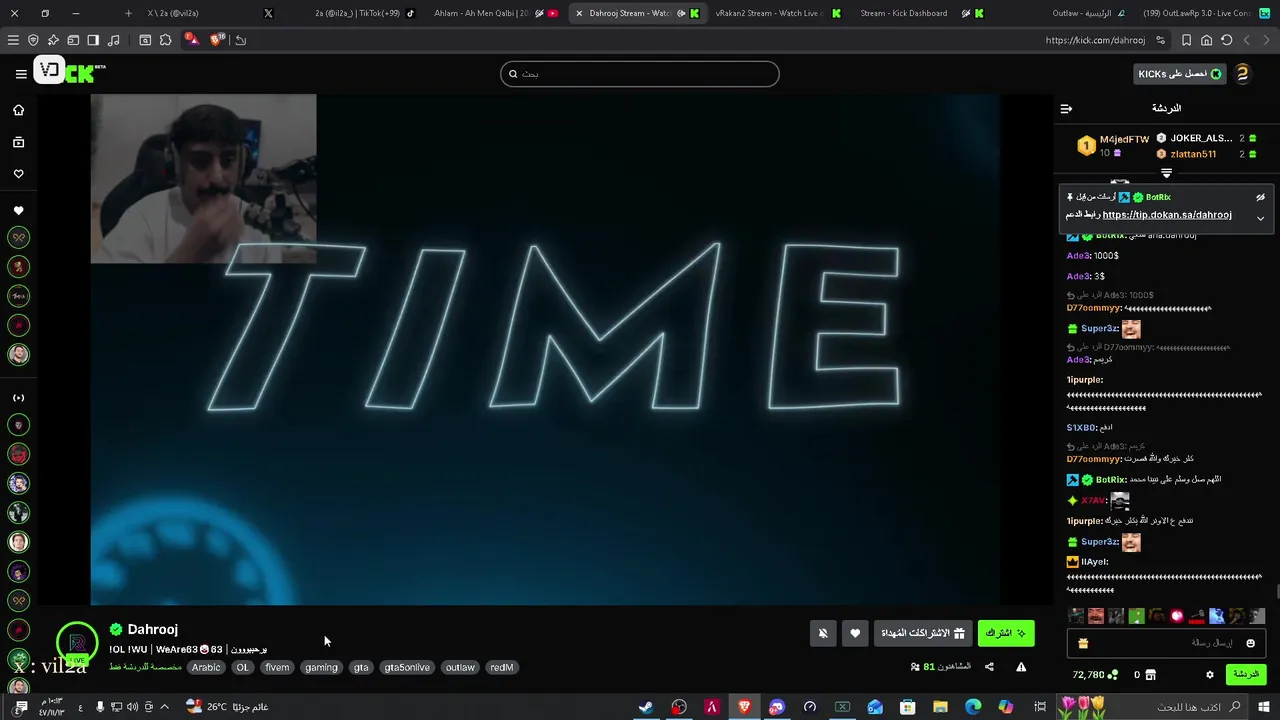The image size is (1280, 720).
Task: Click the browser shield icon
Action: point(33,40)
